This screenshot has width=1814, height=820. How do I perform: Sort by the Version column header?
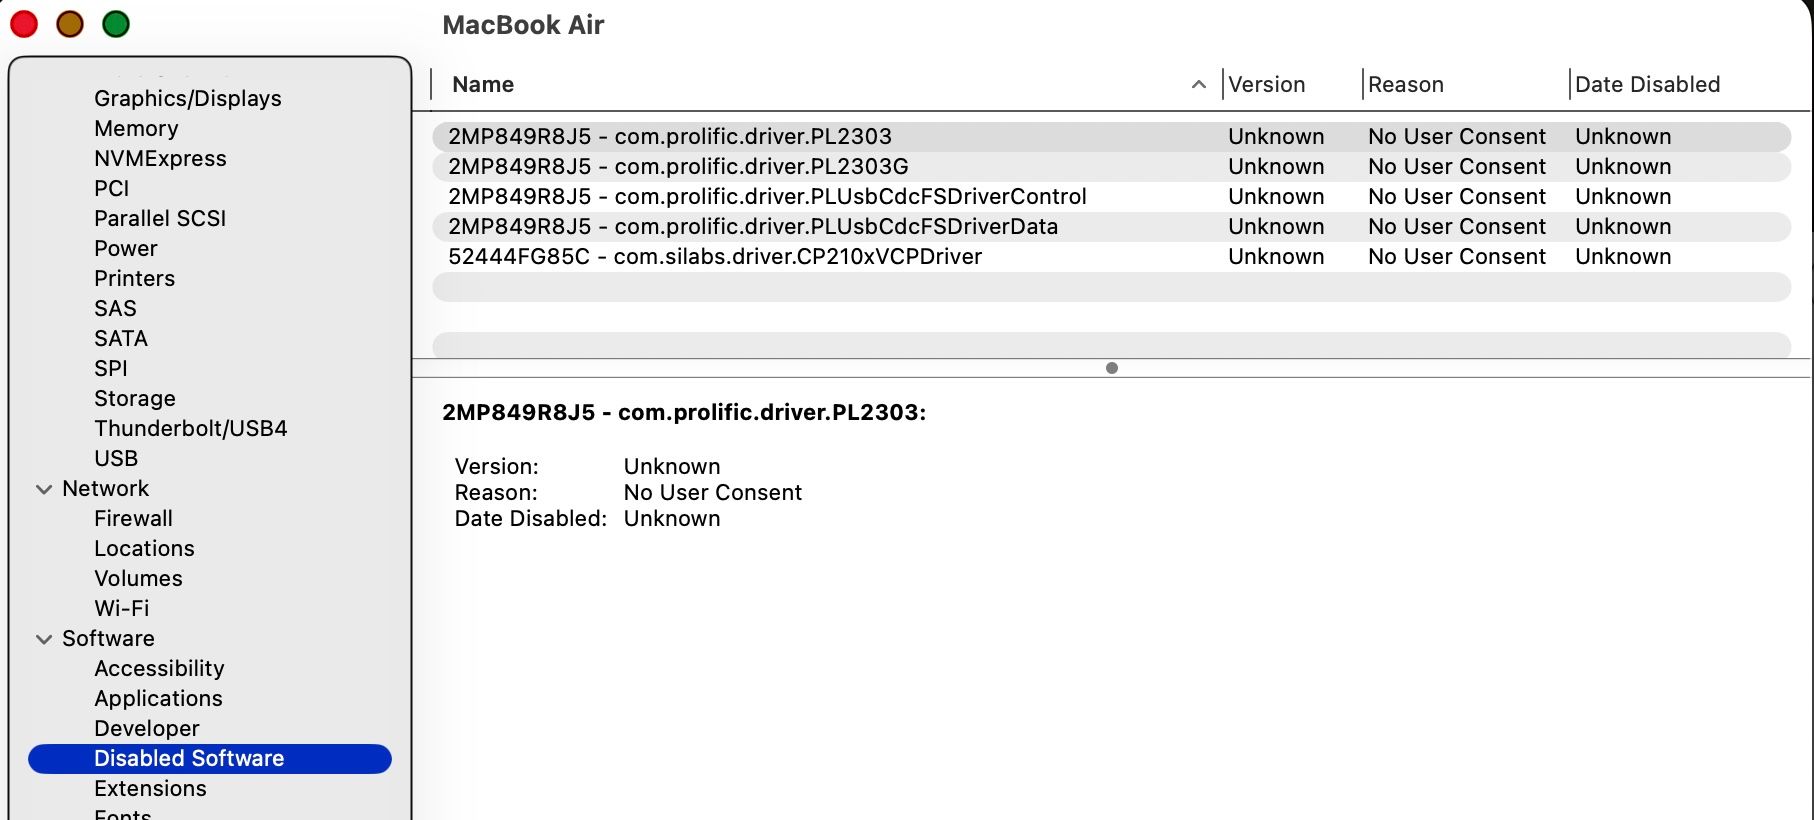click(x=1266, y=85)
